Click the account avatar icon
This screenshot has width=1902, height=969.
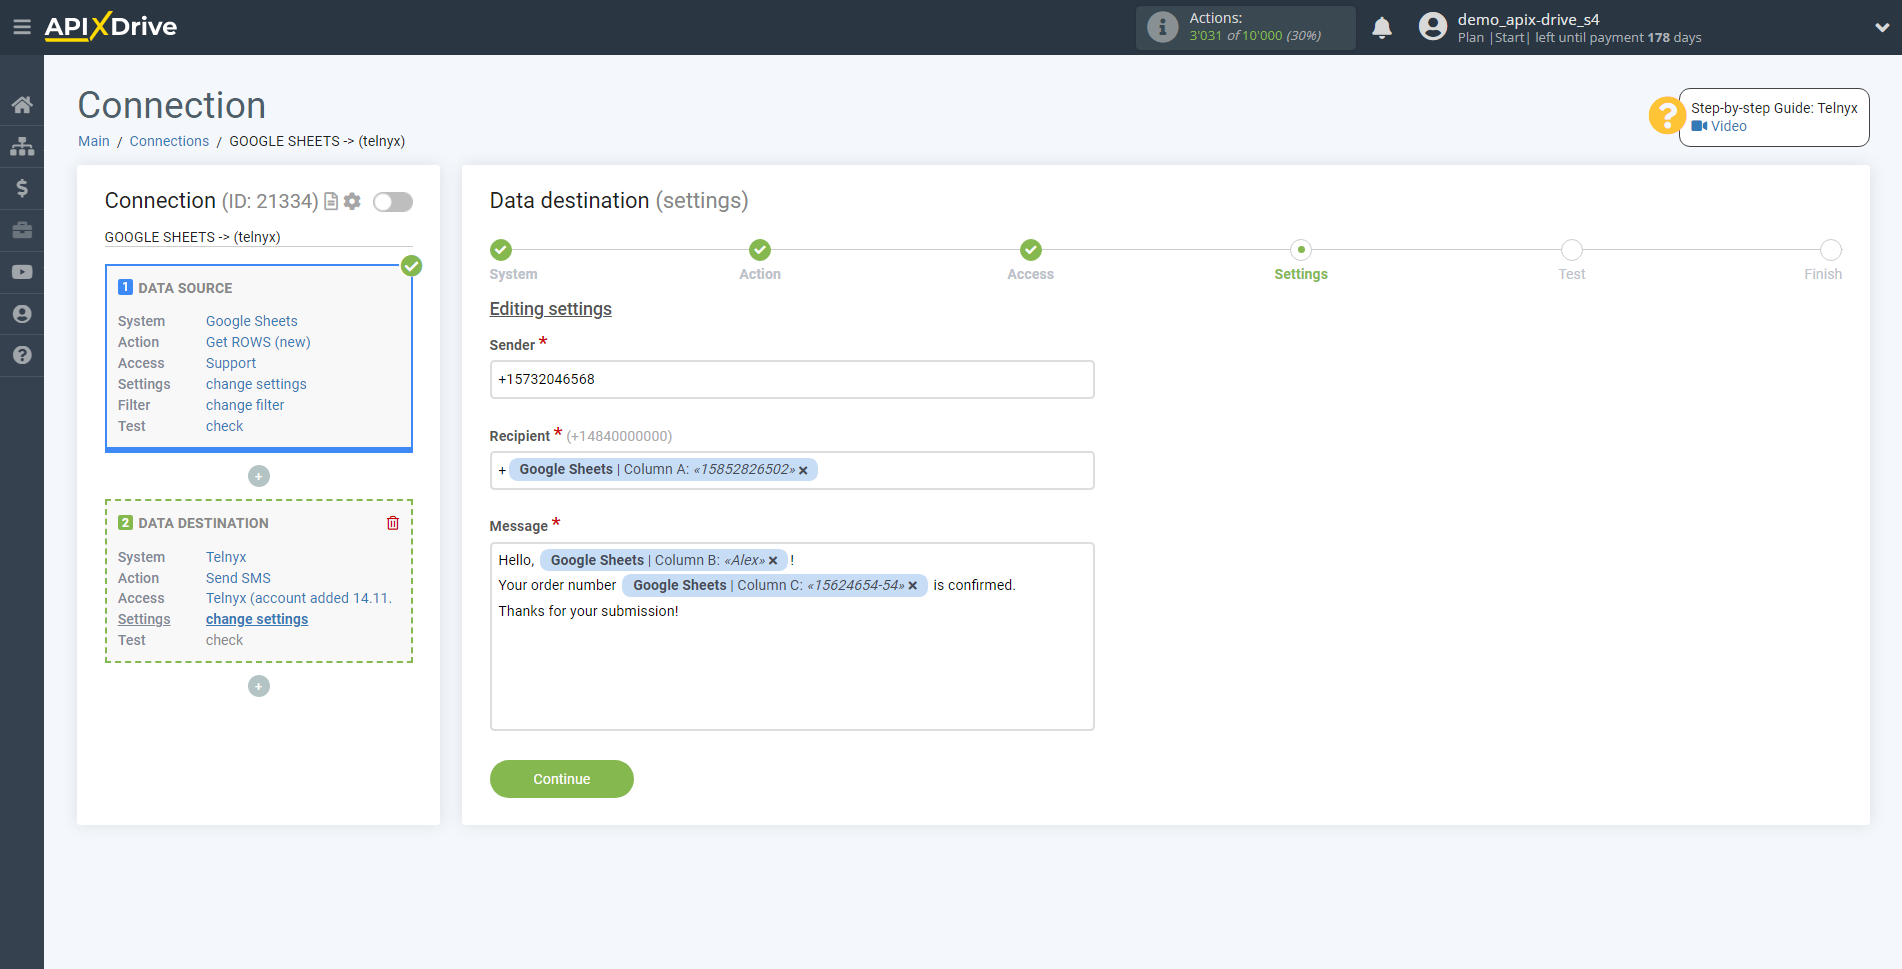coord(1432,27)
